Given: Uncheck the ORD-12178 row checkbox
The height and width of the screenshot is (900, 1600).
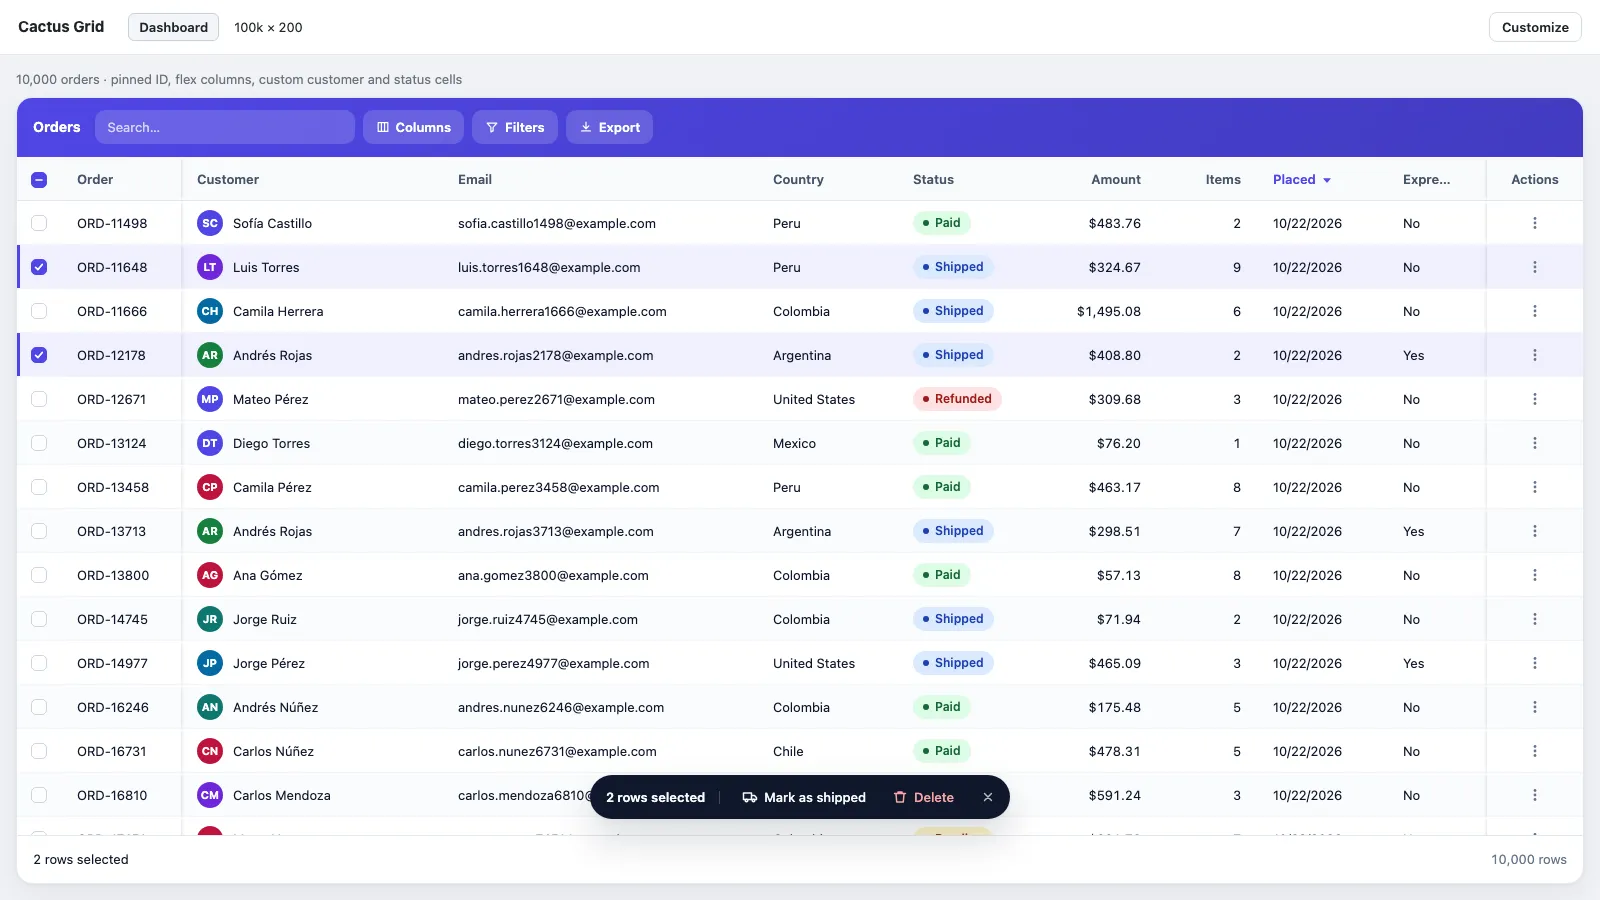Looking at the screenshot, I should (x=39, y=355).
